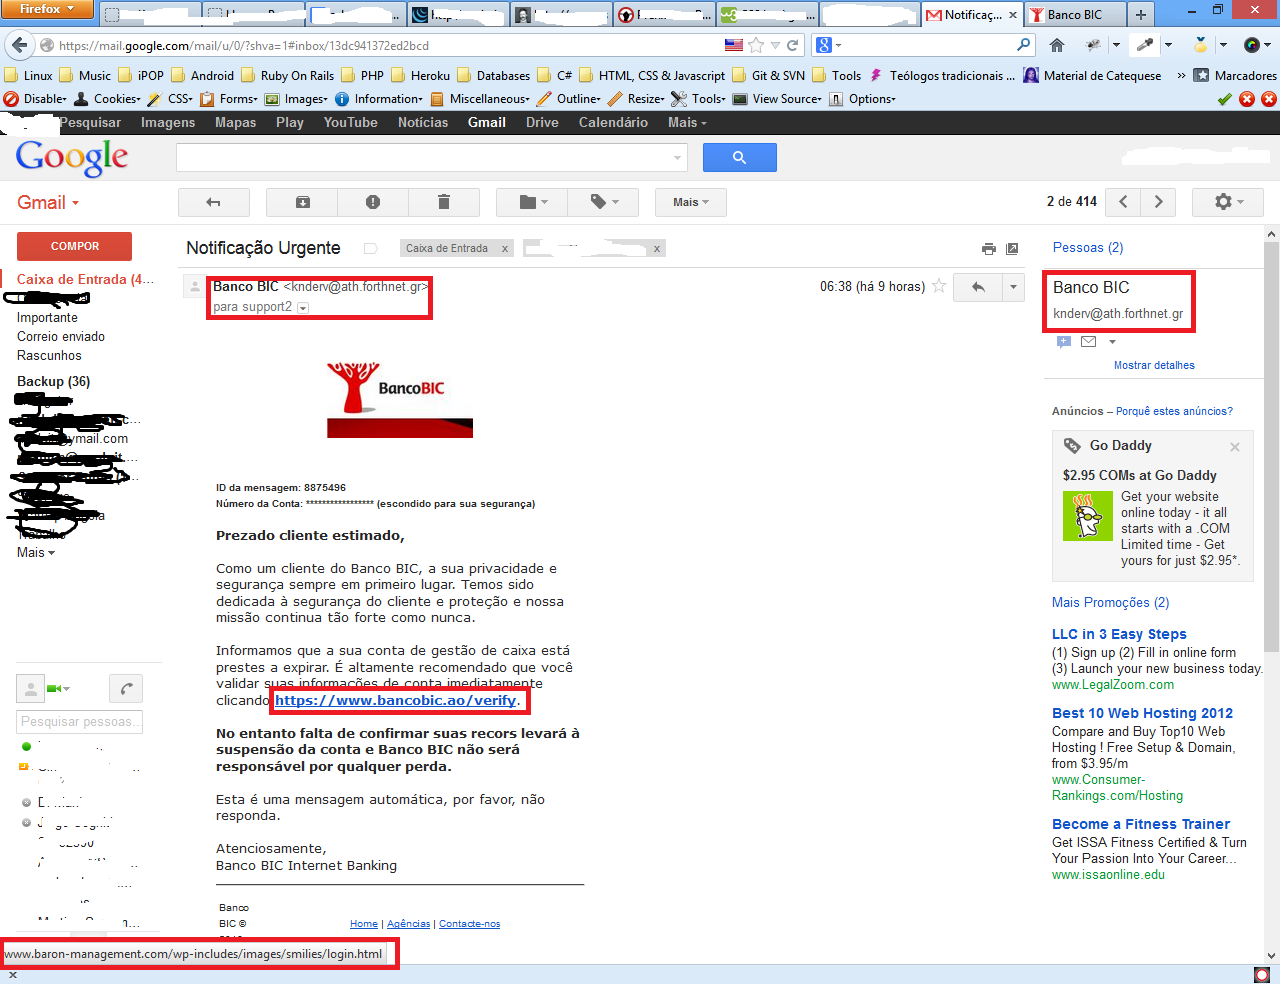The image size is (1280, 984).
Task: Toggle importance marker beside subject
Action: pos(370,248)
